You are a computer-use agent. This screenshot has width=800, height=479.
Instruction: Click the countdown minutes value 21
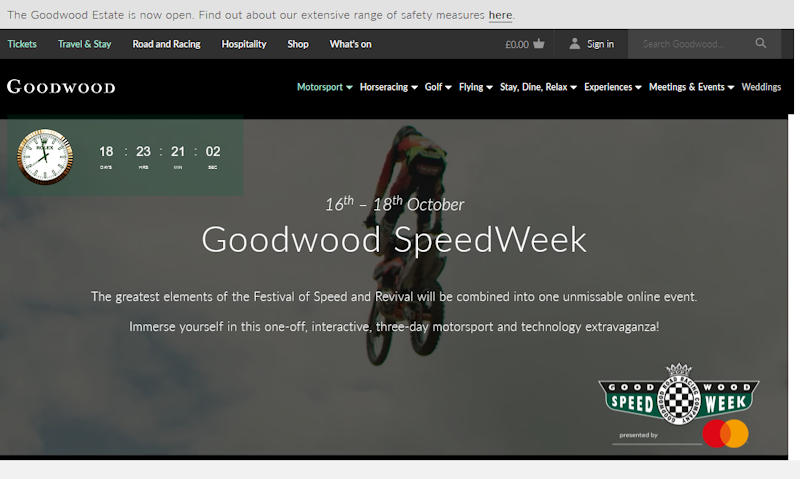coord(178,152)
